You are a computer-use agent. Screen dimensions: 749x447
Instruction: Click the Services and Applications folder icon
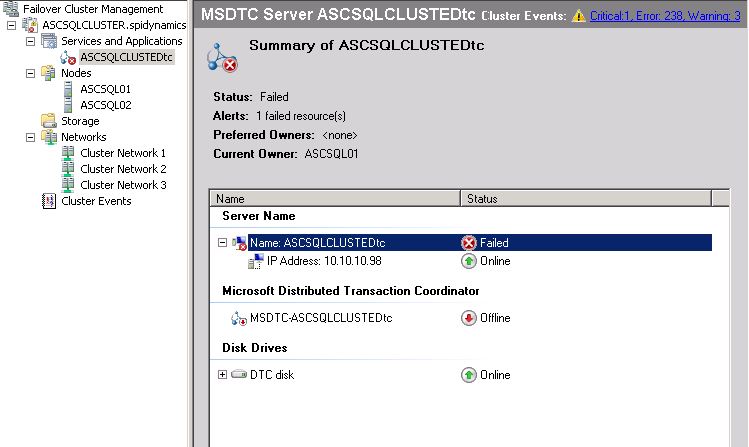pos(49,41)
